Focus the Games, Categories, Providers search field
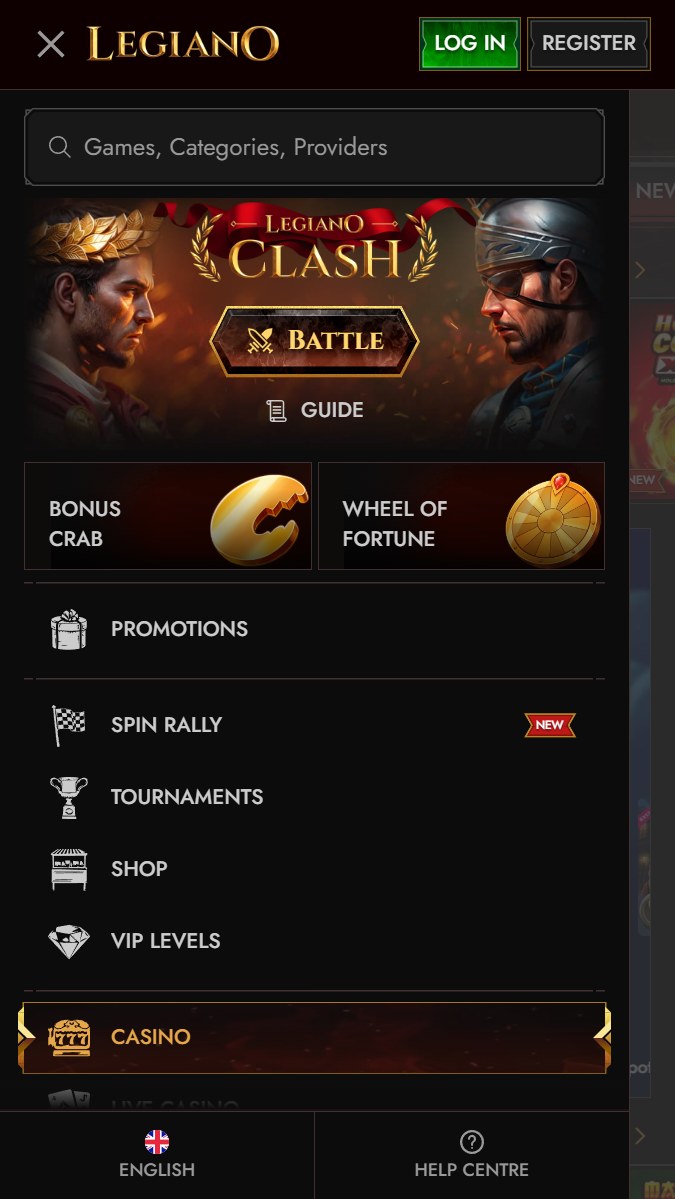This screenshot has width=675, height=1199. 314,147
